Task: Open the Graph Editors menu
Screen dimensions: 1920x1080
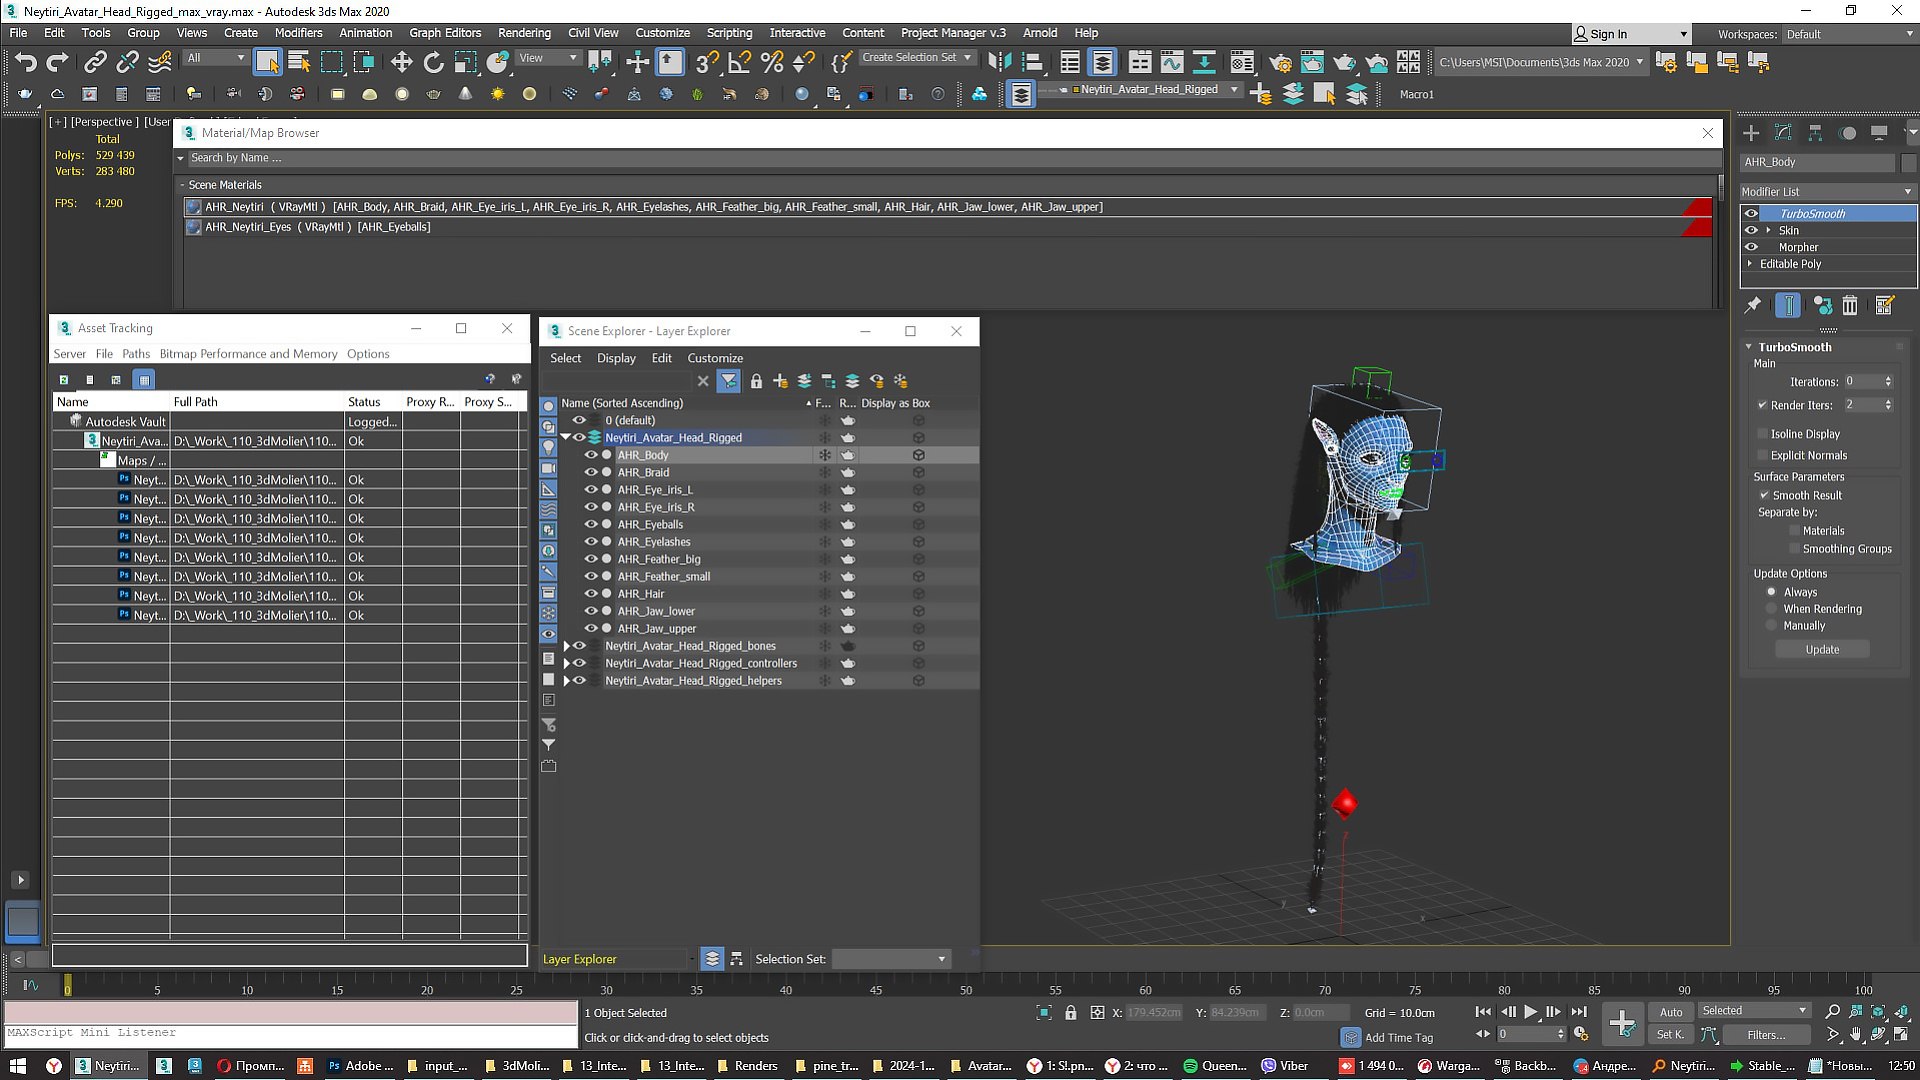Action: pos(445,33)
